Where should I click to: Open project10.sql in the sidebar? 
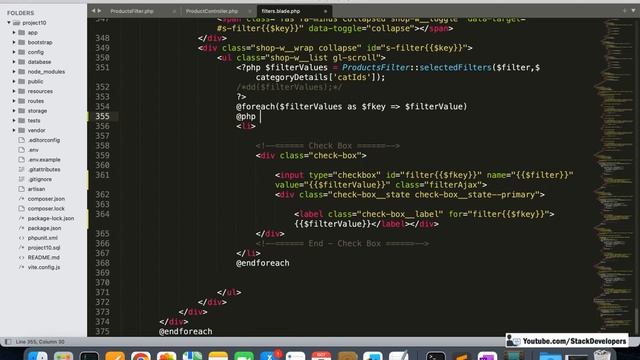44,248
